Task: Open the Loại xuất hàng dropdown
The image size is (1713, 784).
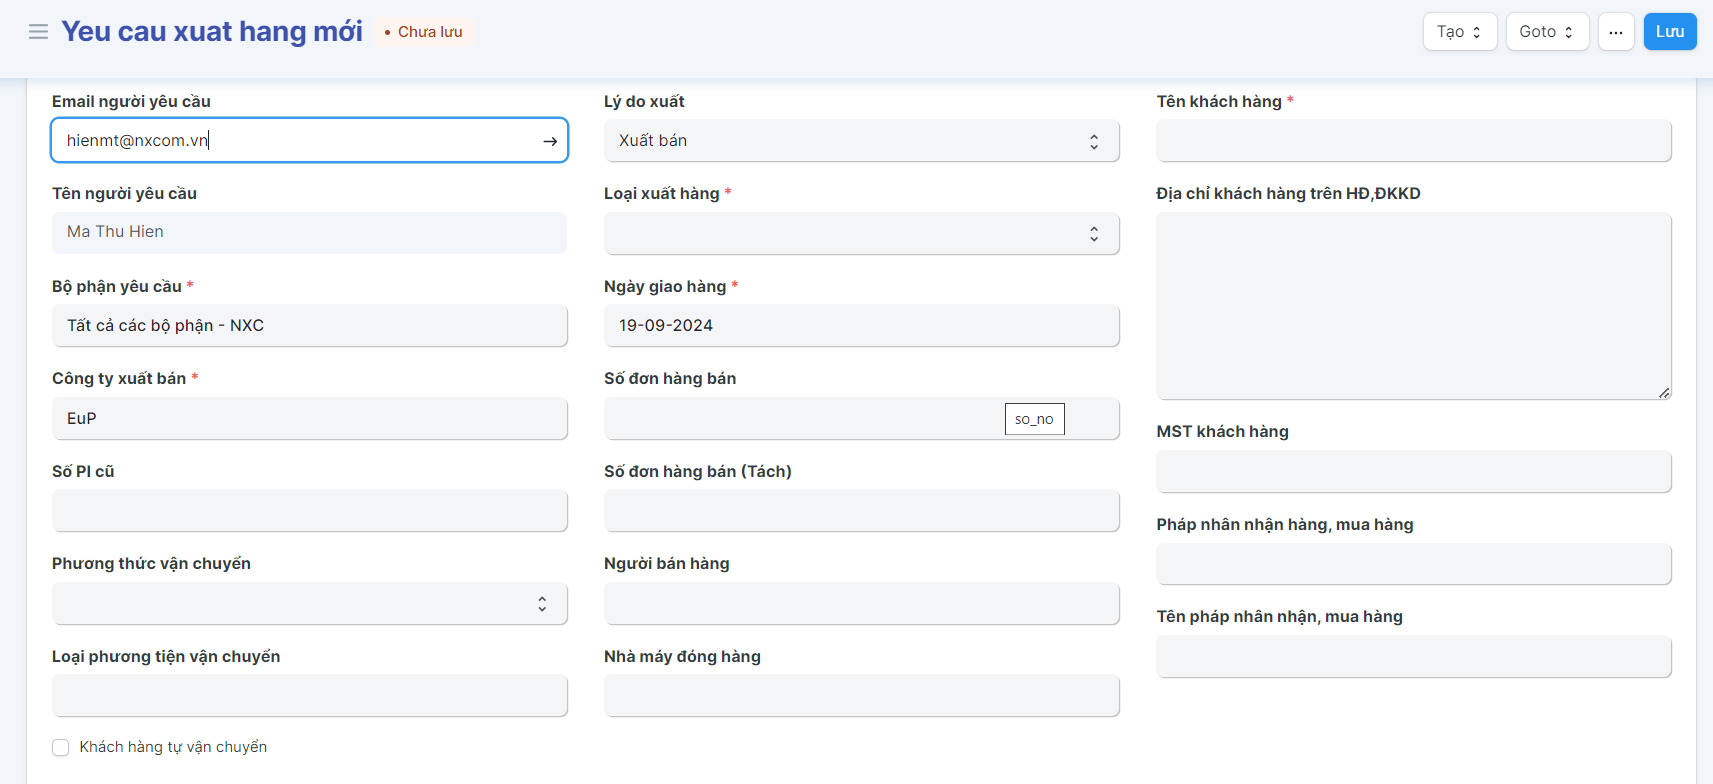Action: coord(860,234)
